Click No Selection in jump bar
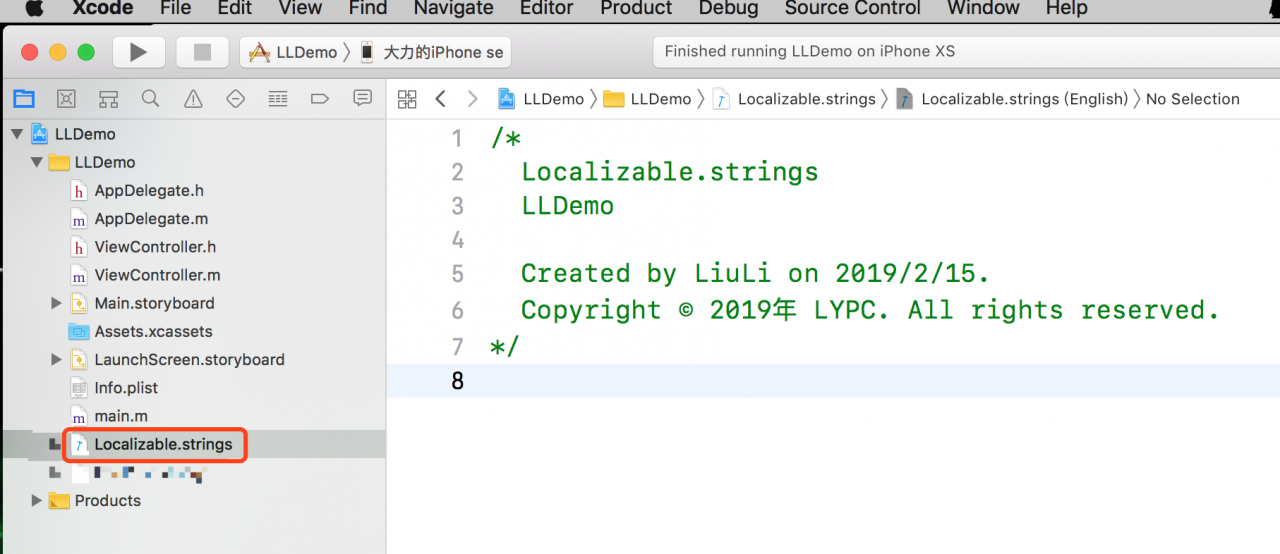This screenshot has height=554, width=1280. [x=1193, y=98]
